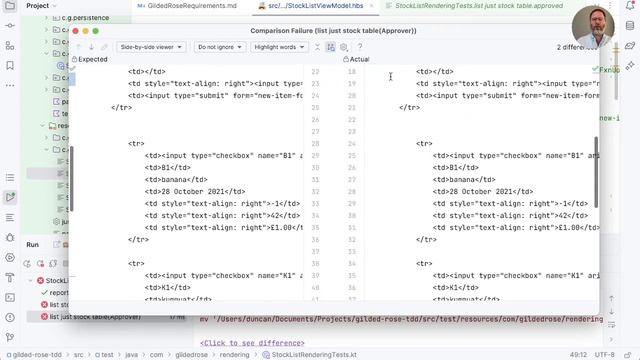Click the 'rendering' breadcrumb
Viewport: 640px width, 360px height.
click(234, 355)
